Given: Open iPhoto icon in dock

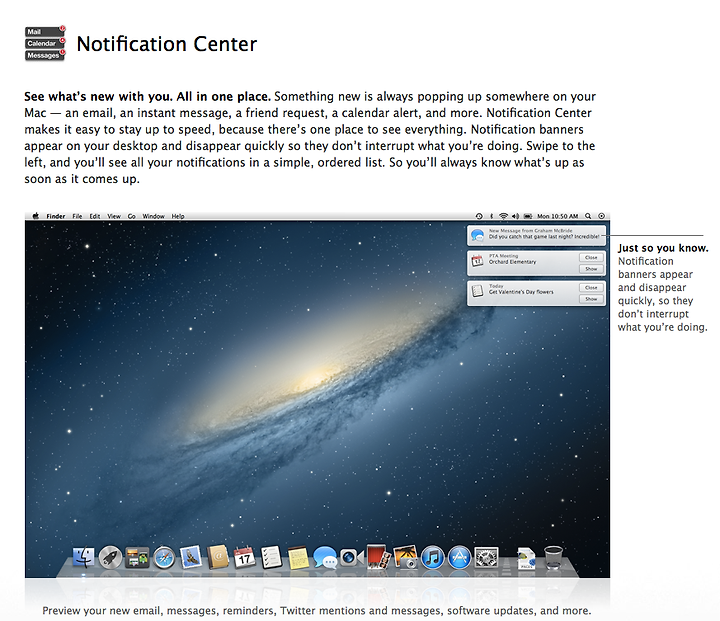Looking at the screenshot, I should [x=405, y=557].
